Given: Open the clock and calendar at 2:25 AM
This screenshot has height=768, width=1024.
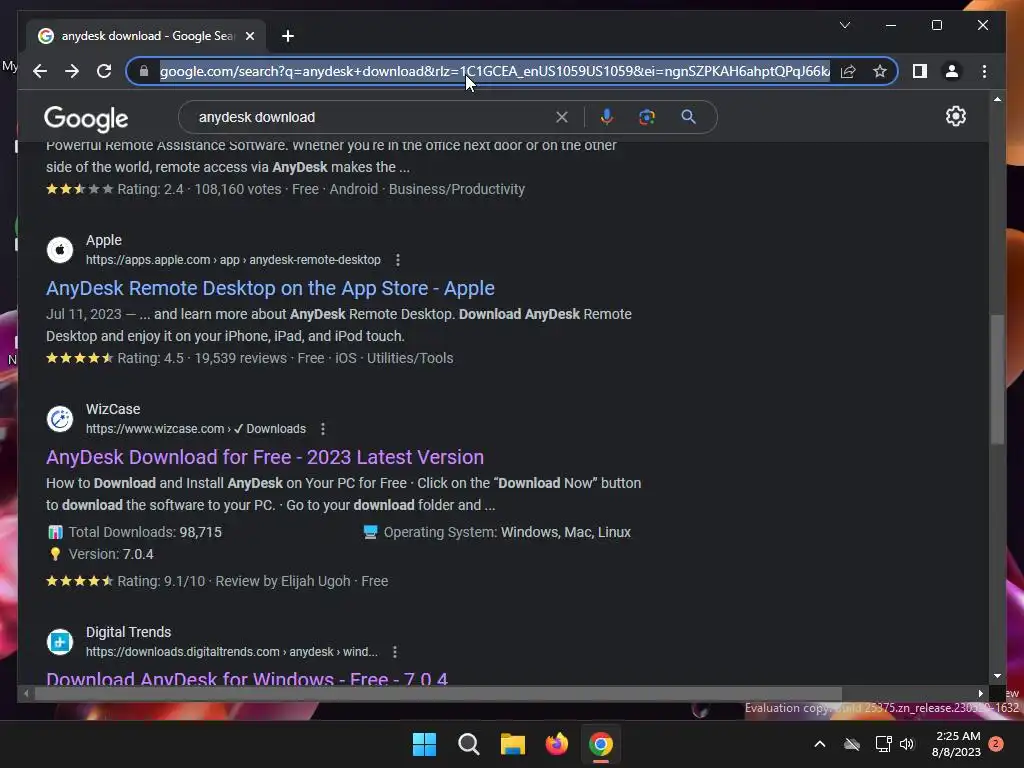Looking at the screenshot, I should (x=957, y=744).
